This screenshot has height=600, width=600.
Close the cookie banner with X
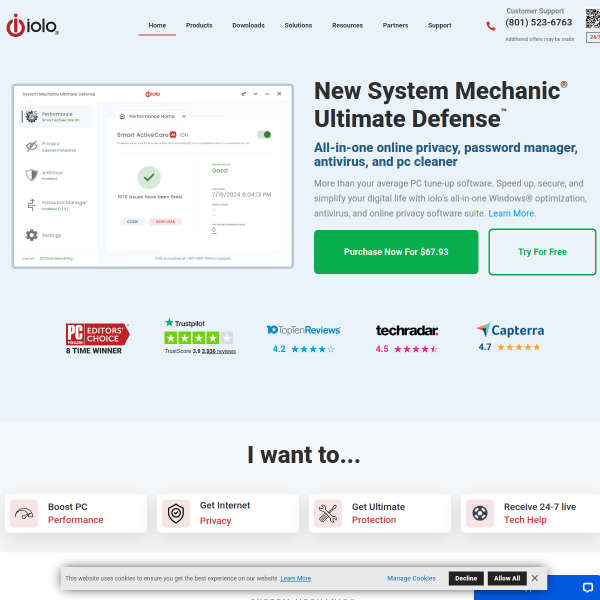pos(535,578)
